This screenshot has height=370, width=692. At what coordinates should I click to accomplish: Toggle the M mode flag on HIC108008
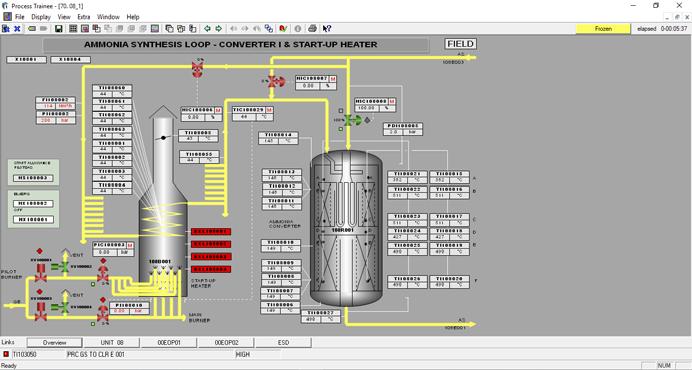391,101
